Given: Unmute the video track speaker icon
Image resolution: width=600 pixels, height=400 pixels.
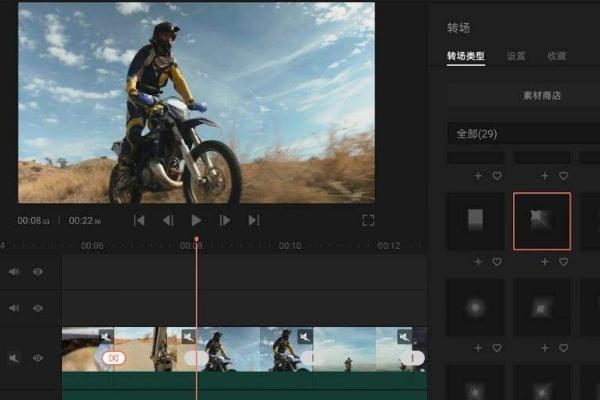Looking at the screenshot, I should pyautogui.click(x=14, y=358).
